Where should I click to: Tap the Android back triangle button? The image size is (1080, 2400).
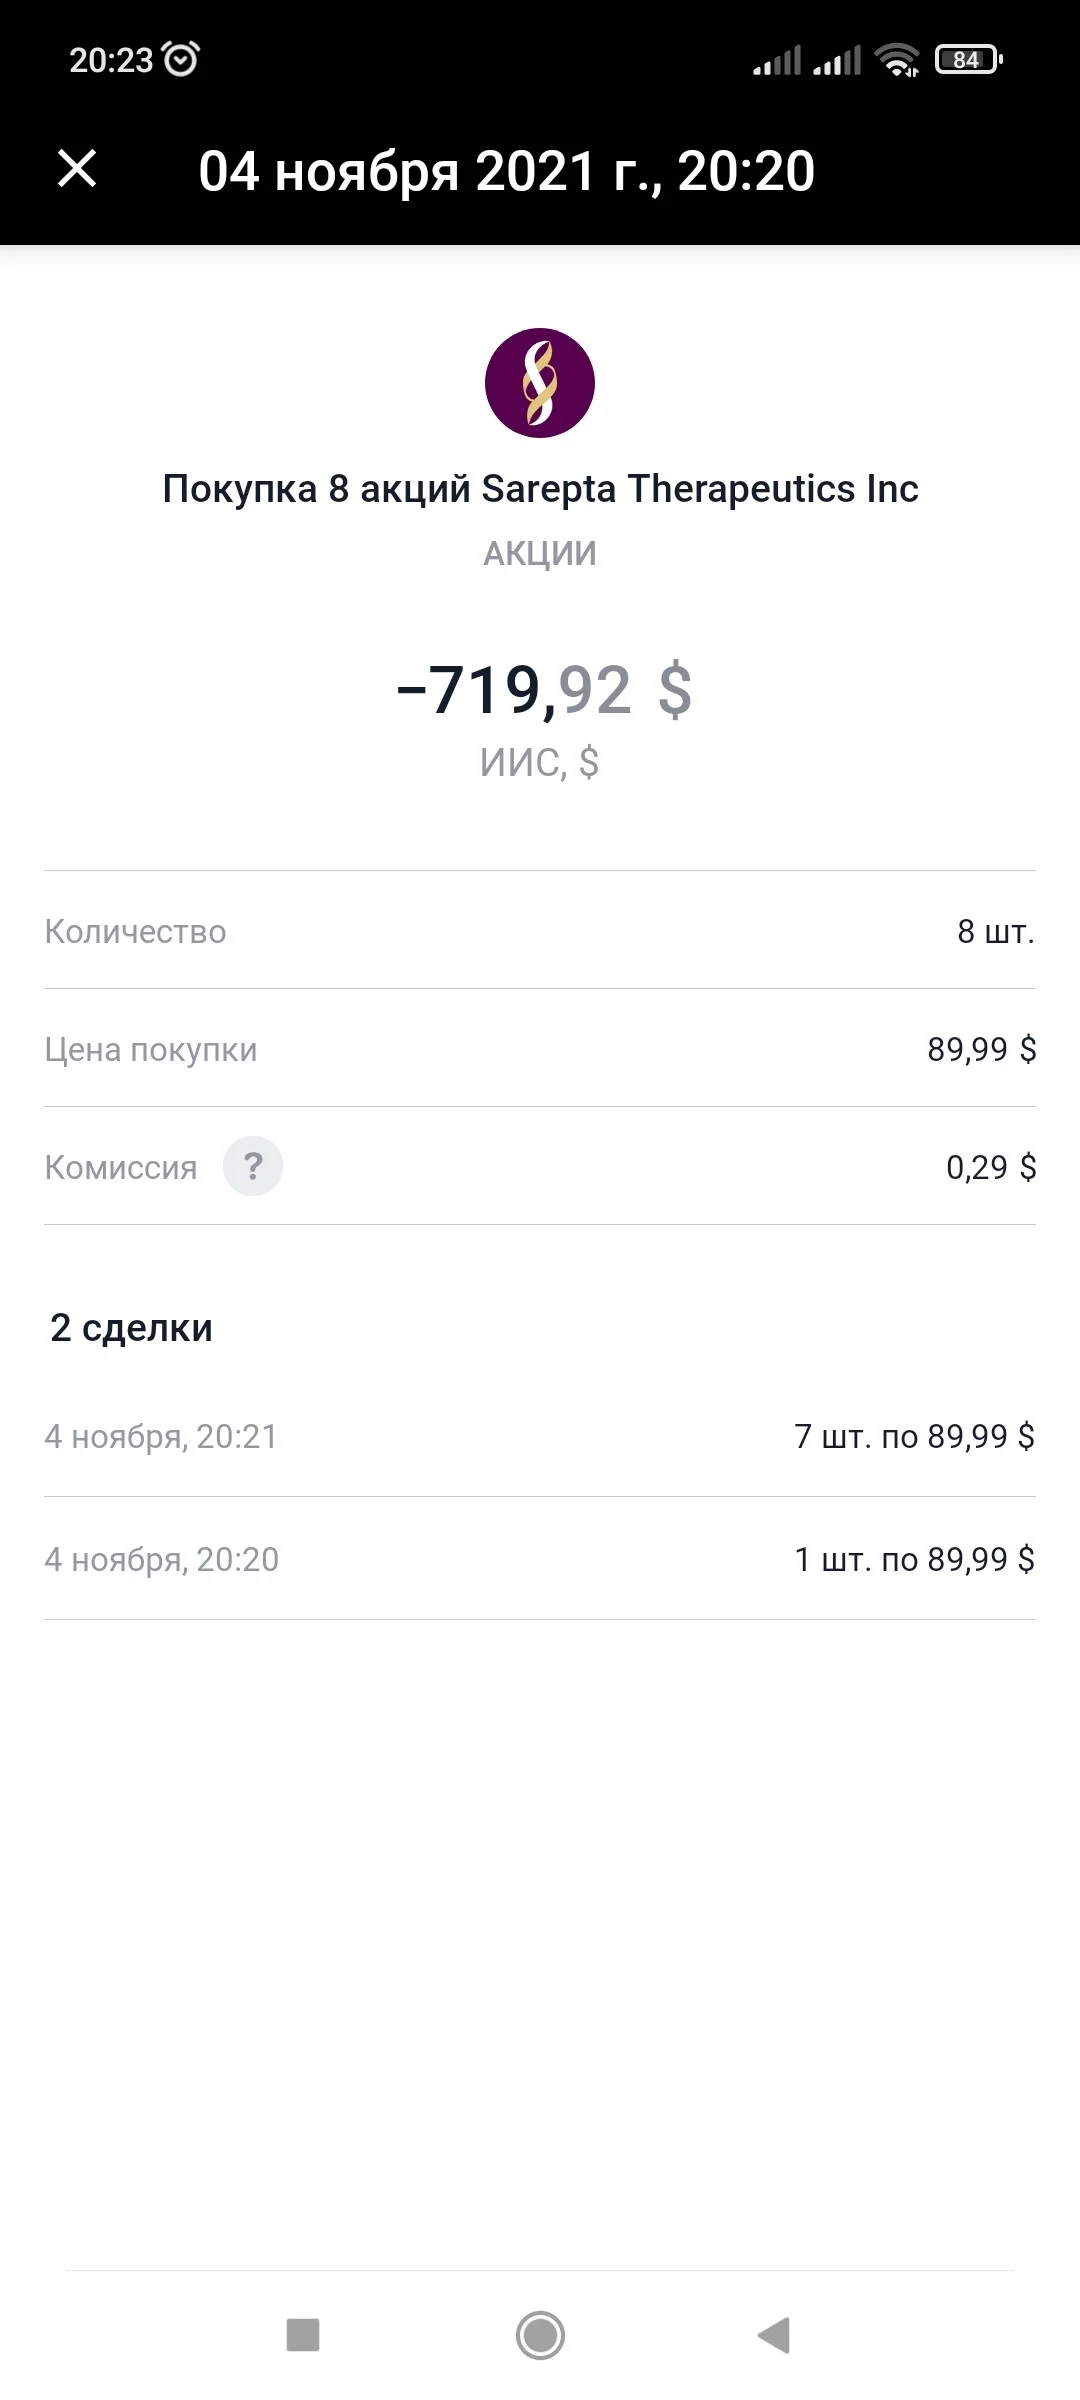(775, 2335)
